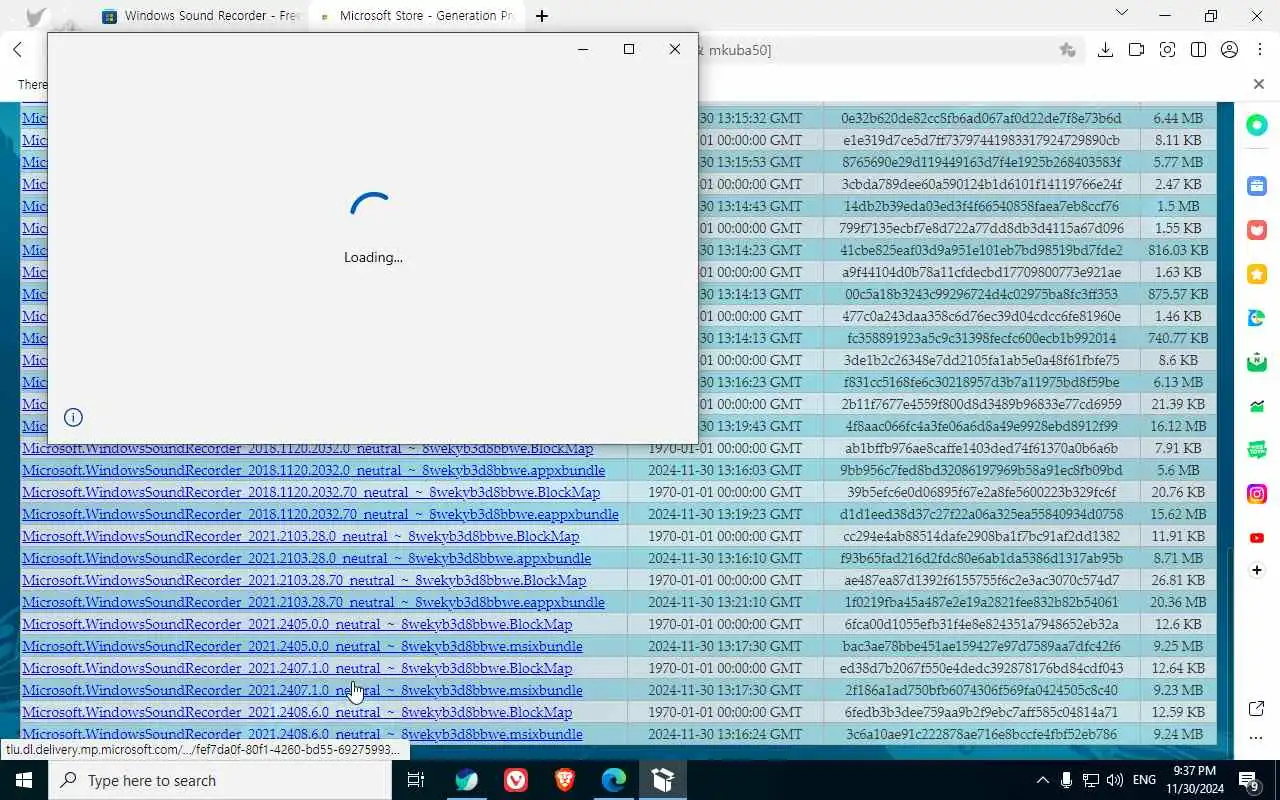Show hidden system tray icons
This screenshot has height=800, width=1280.
1042,780
